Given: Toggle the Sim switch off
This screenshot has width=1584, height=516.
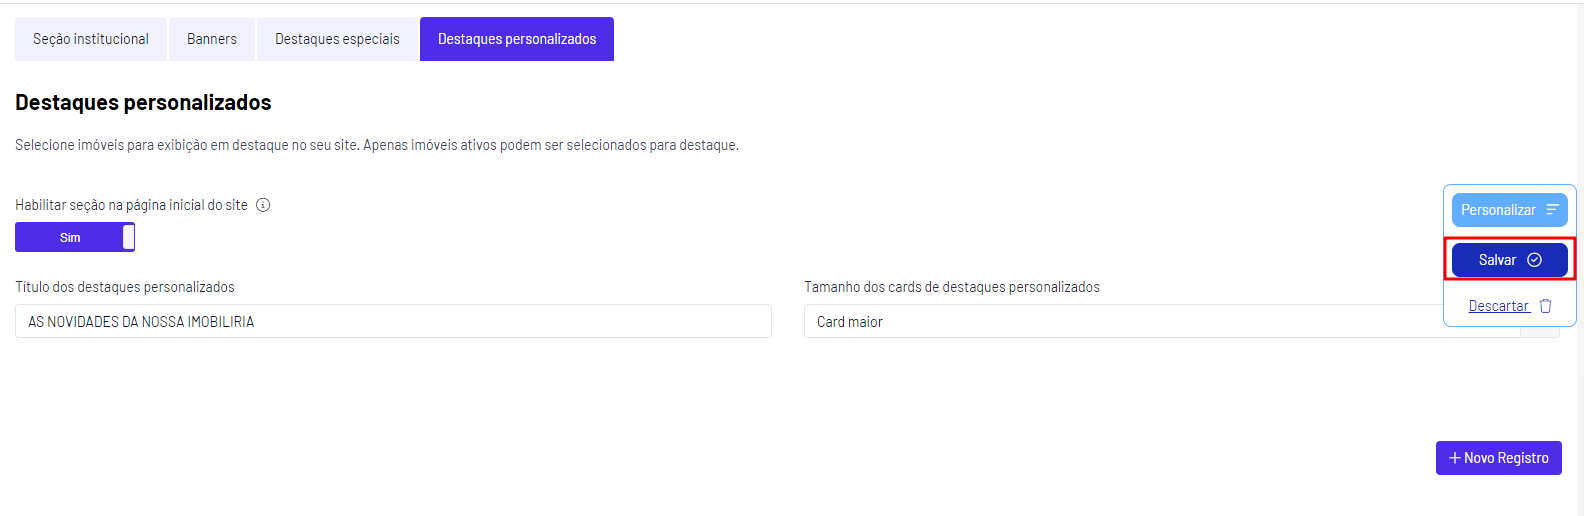Looking at the screenshot, I should [75, 237].
